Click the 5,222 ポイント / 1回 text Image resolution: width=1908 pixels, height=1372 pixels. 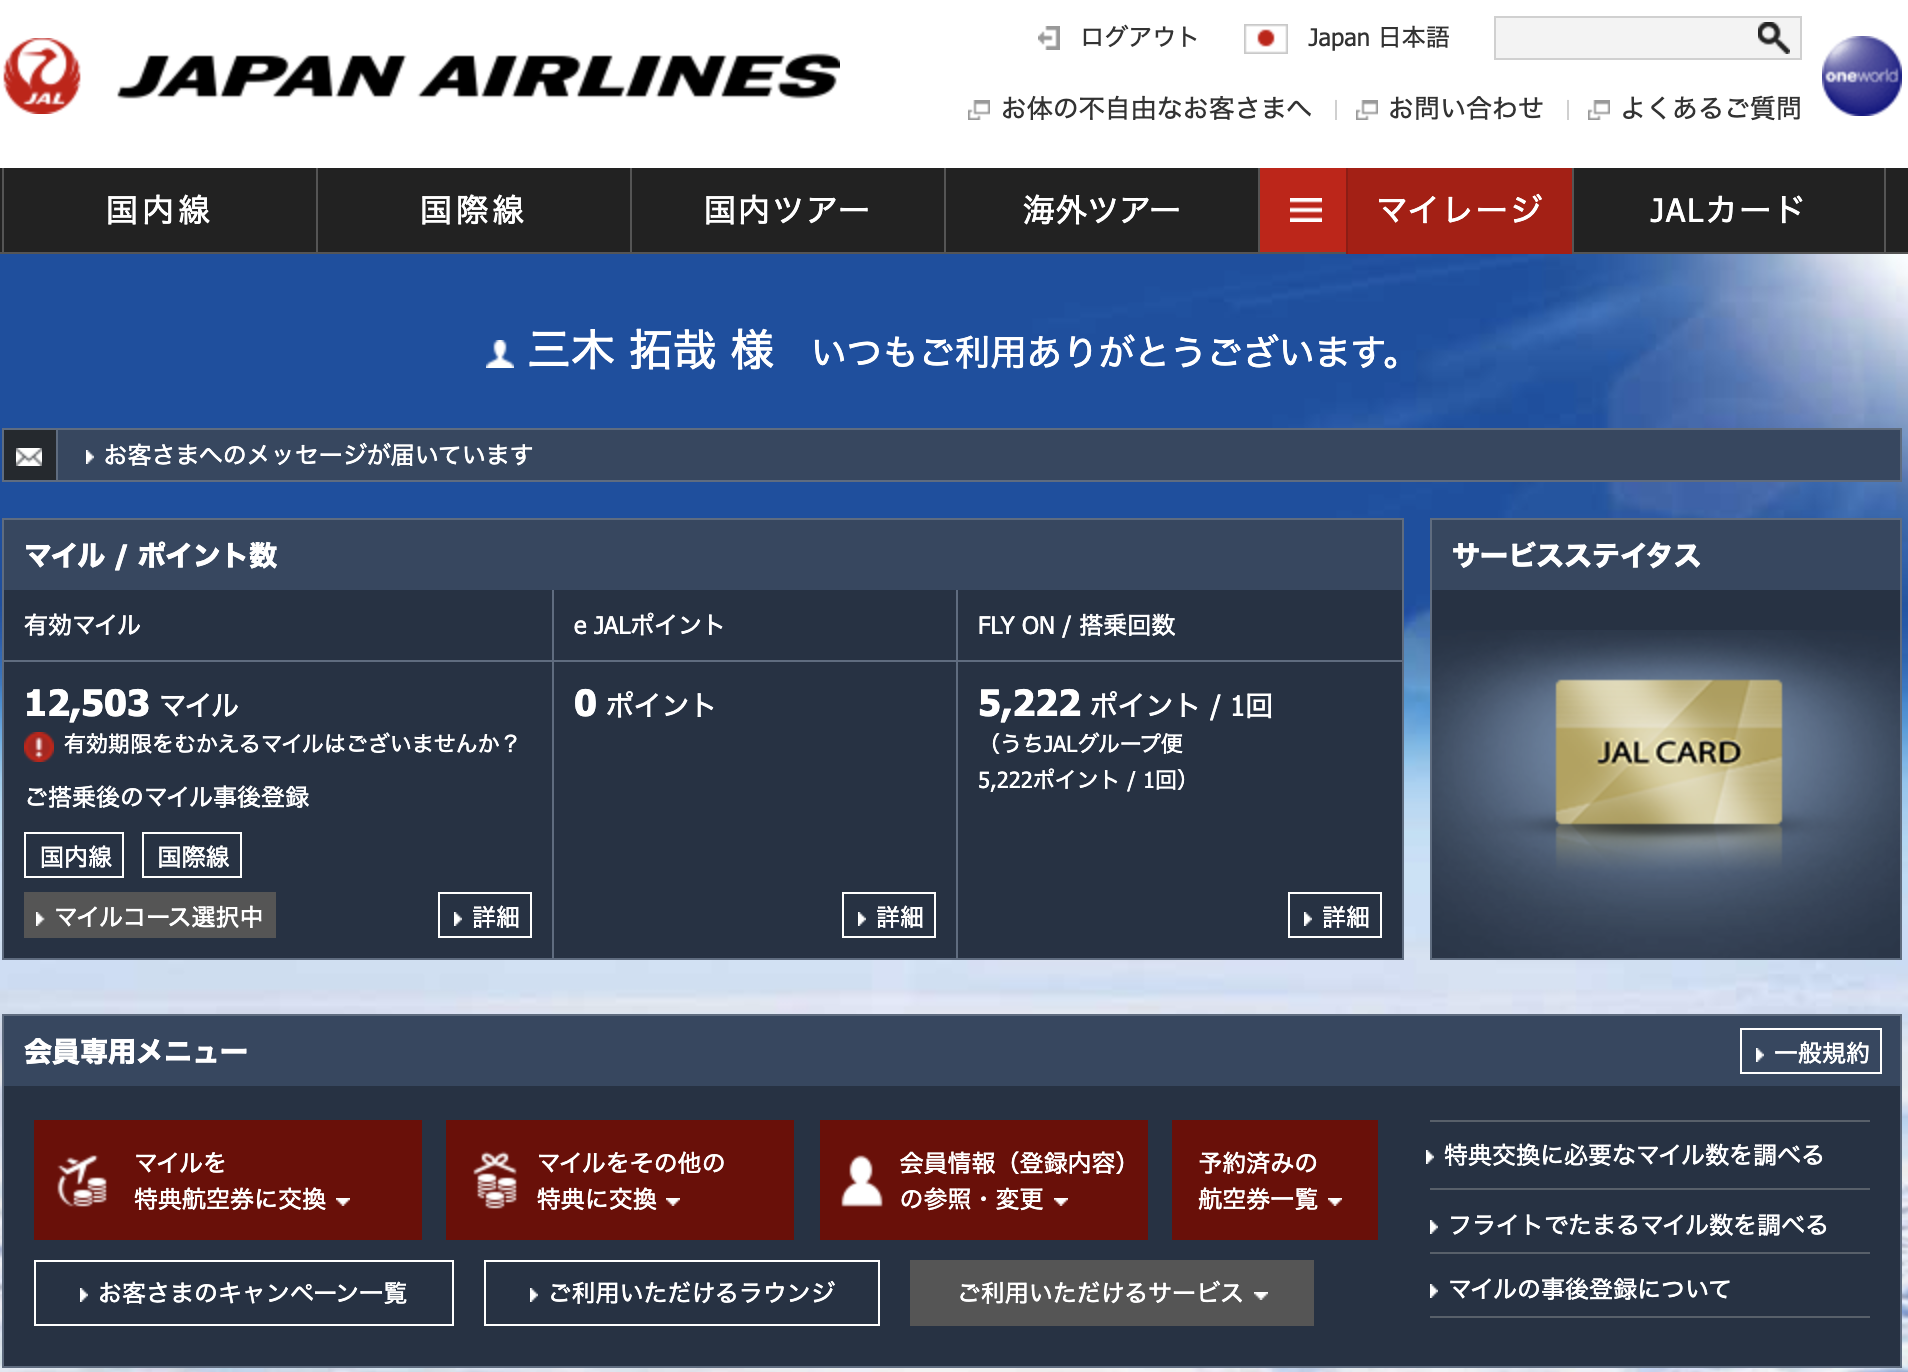pyautogui.click(x=1125, y=704)
